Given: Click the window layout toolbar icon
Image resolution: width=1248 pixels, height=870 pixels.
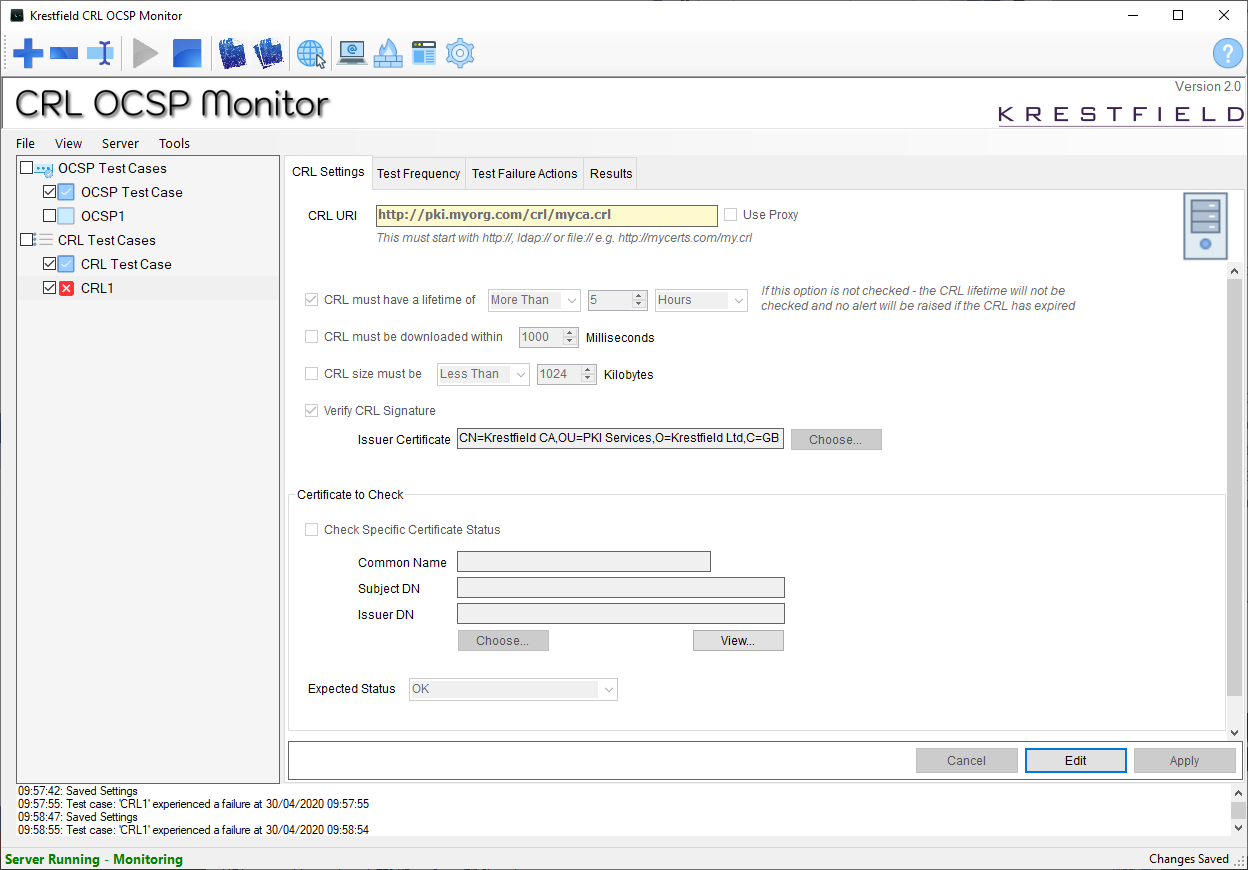Looking at the screenshot, I should click(x=424, y=53).
